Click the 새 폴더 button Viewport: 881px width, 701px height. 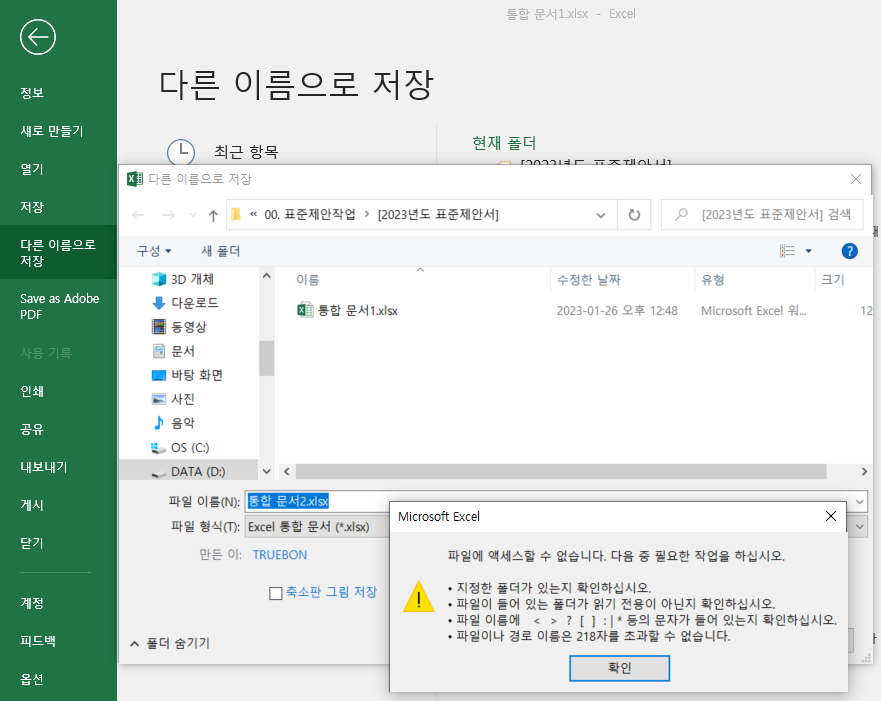[x=220, y=251]
